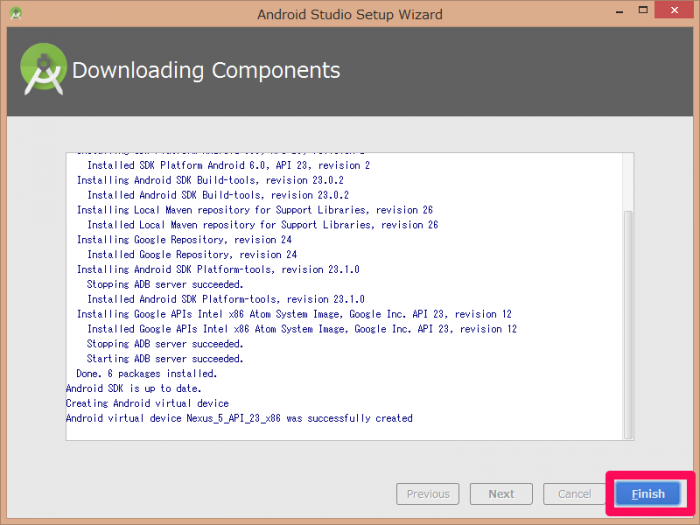The image size is (700, 525).
Task: Click the Android Studio title bar icon
Action: [16, 13]
